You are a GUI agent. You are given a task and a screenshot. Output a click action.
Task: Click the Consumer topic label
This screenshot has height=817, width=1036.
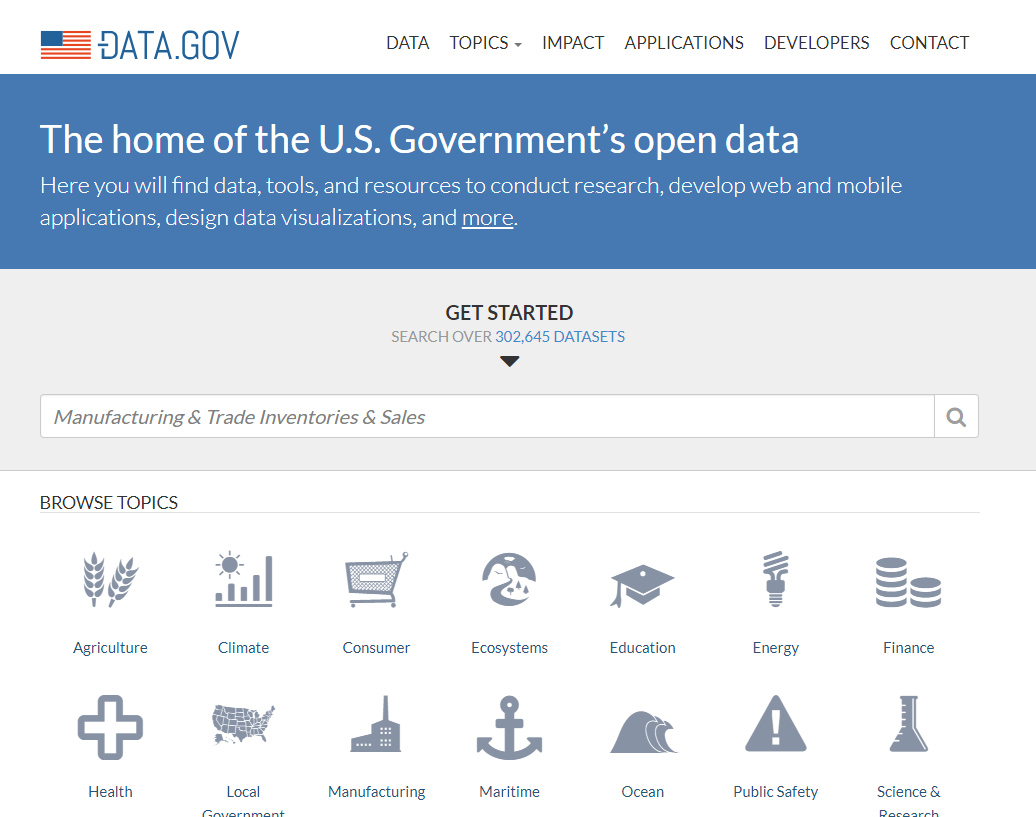(376, 648)
